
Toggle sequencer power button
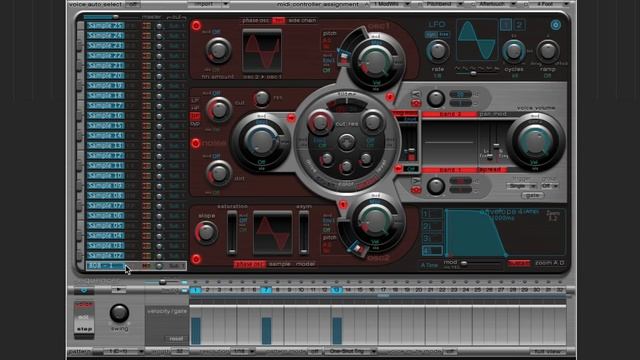point(84,291)
